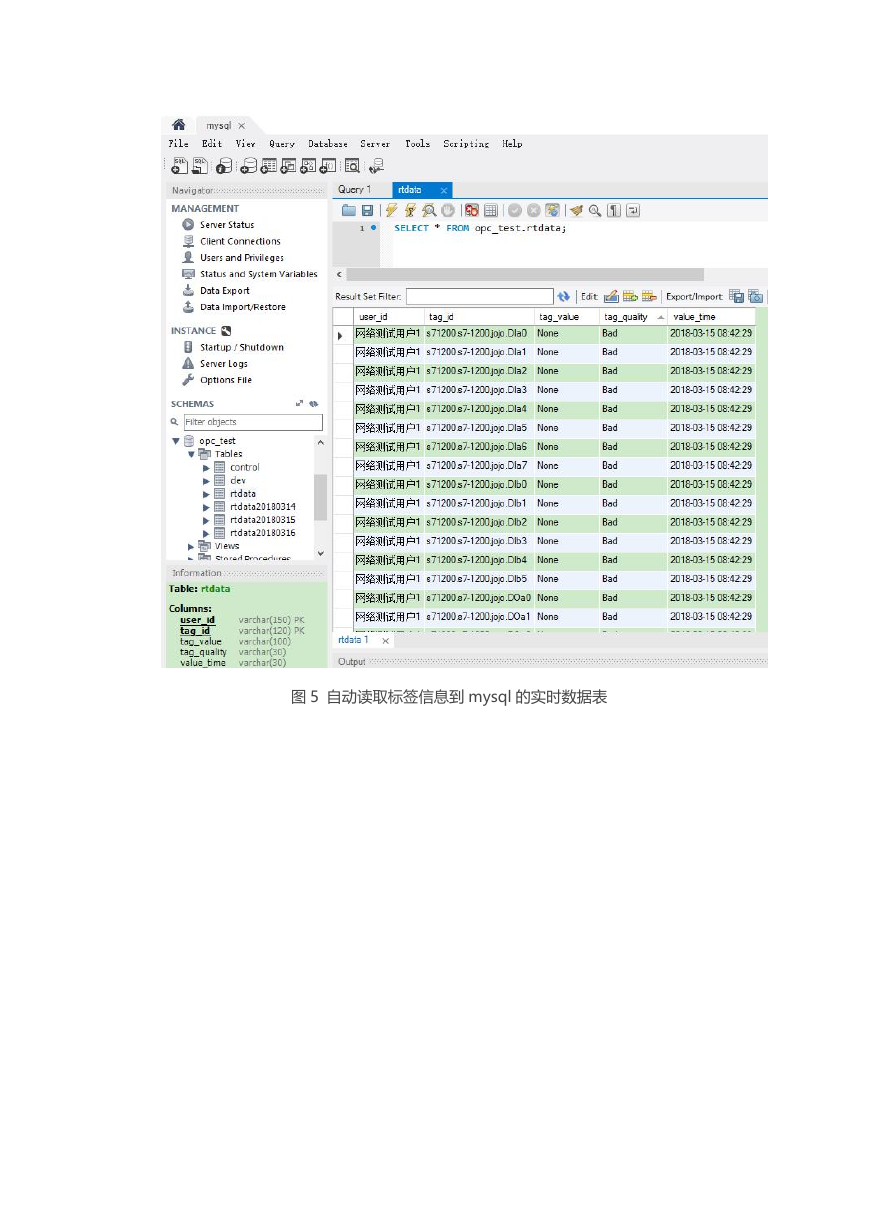Image resolution: width=869 pixels, height=1228 pixels.
Task: Create a new SQL tab from main toolbar
Action: [x=180, y=166]
